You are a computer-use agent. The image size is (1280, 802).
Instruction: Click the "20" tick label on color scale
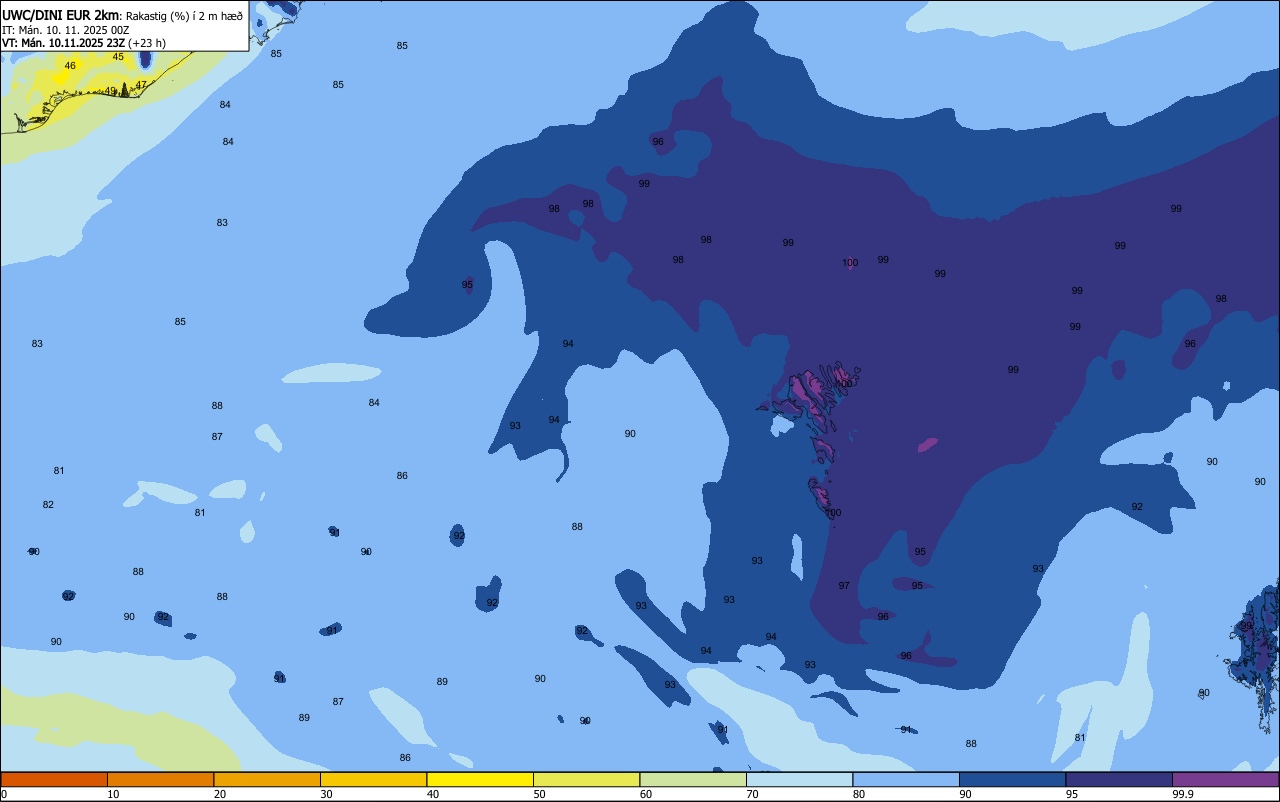pyautogui.click(x=220, y=794)
